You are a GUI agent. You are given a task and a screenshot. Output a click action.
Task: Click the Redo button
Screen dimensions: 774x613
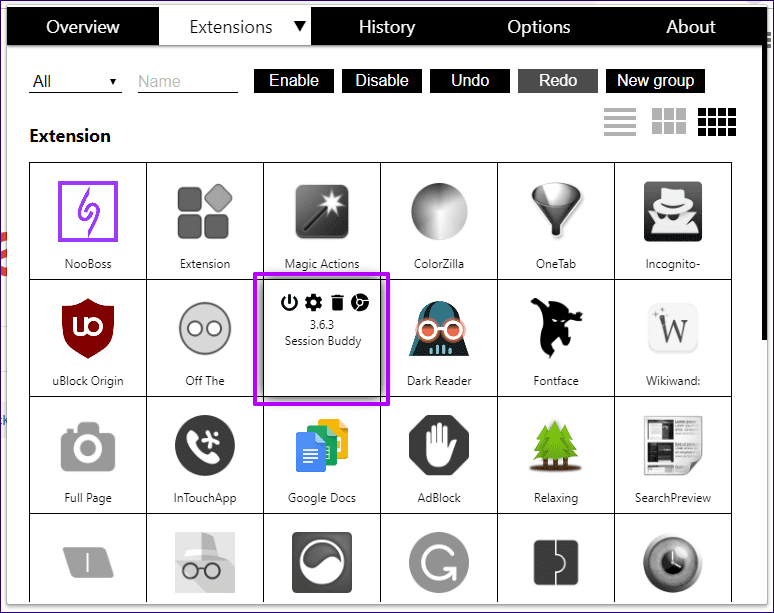pos(558,80)
